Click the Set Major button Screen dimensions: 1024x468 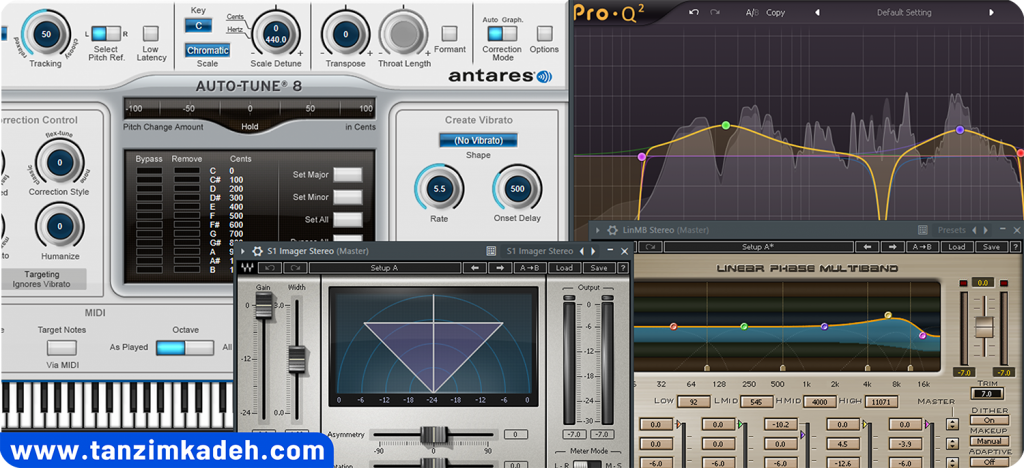[x=347, y=174]
